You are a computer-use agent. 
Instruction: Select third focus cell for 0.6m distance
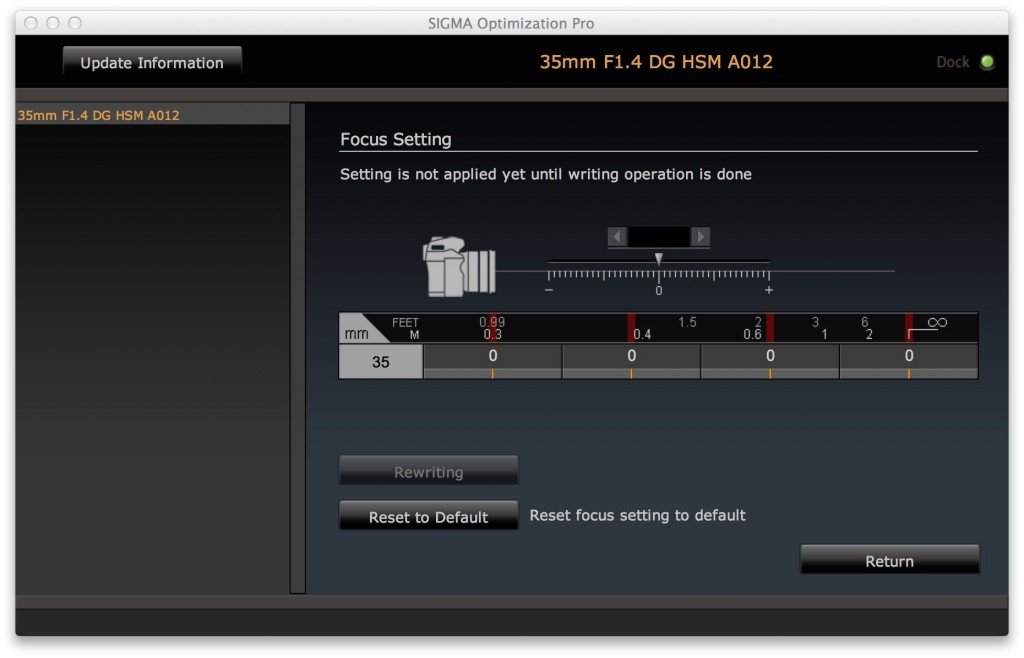[x=770, y=359]
